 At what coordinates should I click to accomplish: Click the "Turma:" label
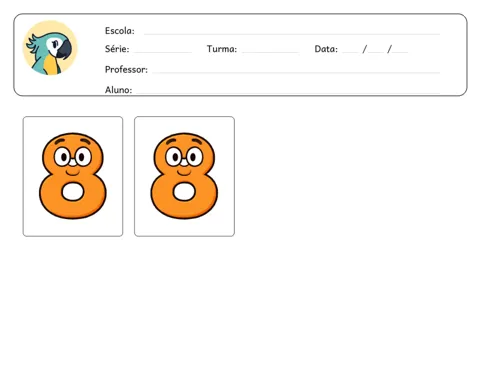tap(222, 49)
